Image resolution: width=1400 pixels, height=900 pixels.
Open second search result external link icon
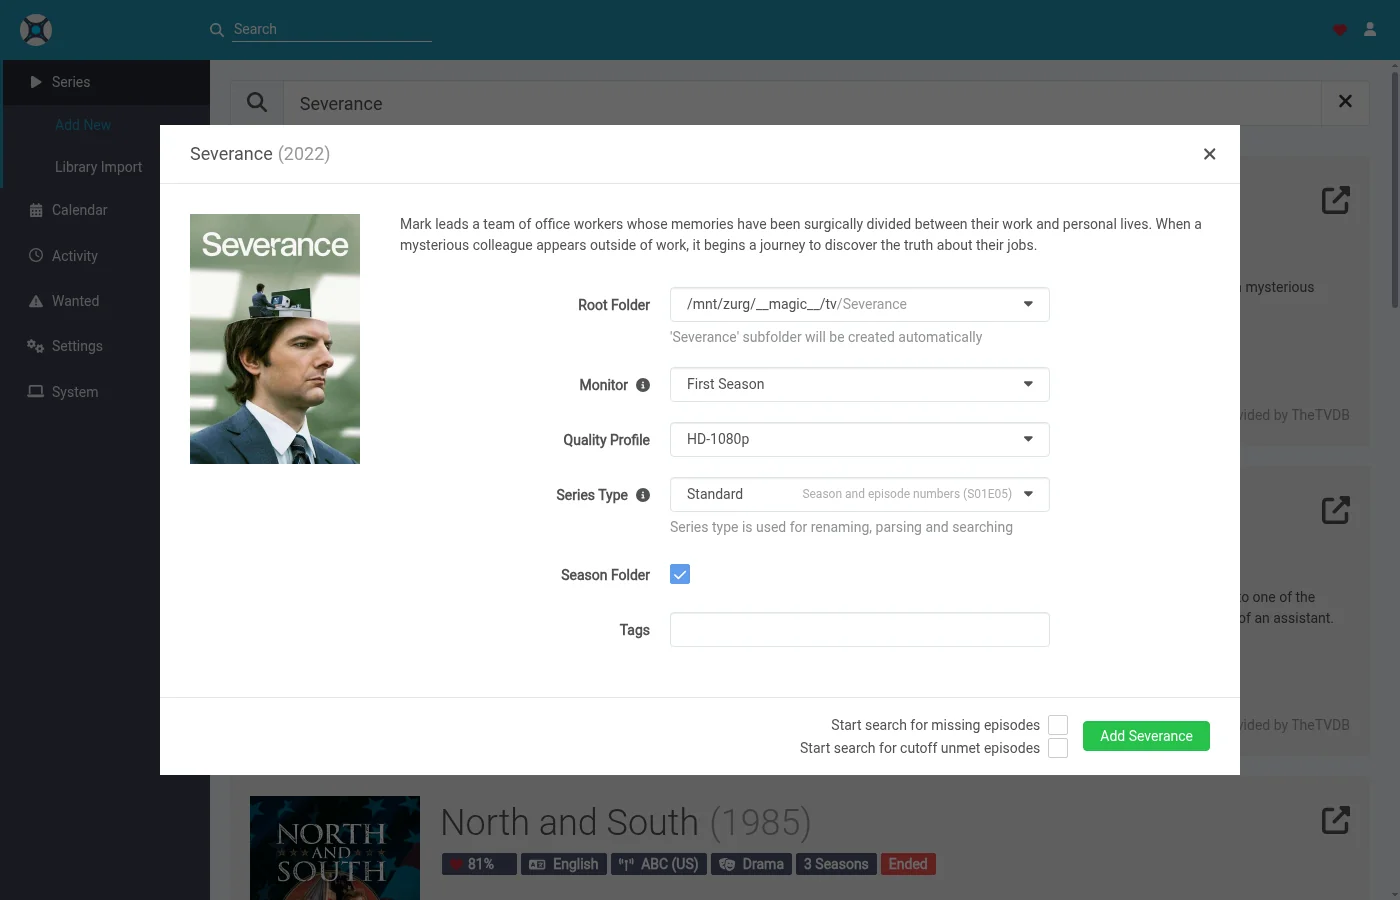(x=1336, y=510)
